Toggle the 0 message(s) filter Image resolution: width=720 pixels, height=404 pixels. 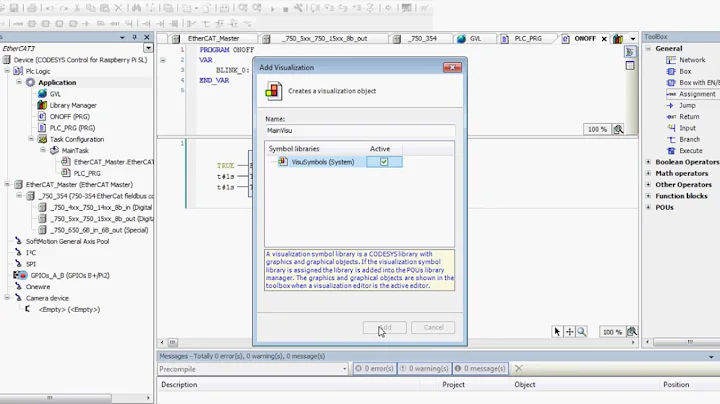pos(480,368)
